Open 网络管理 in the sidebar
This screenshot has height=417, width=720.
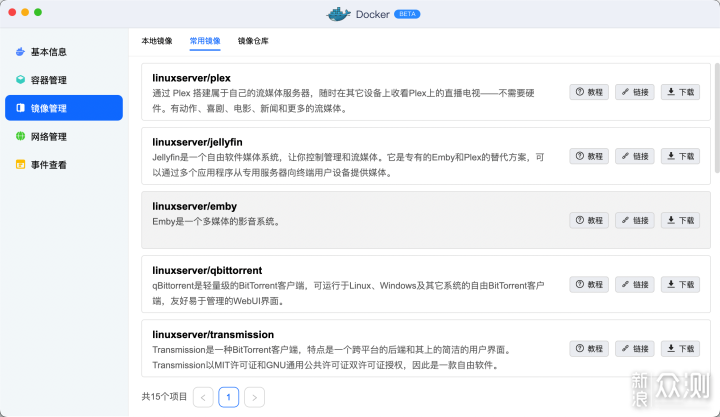tap(64, 136)
